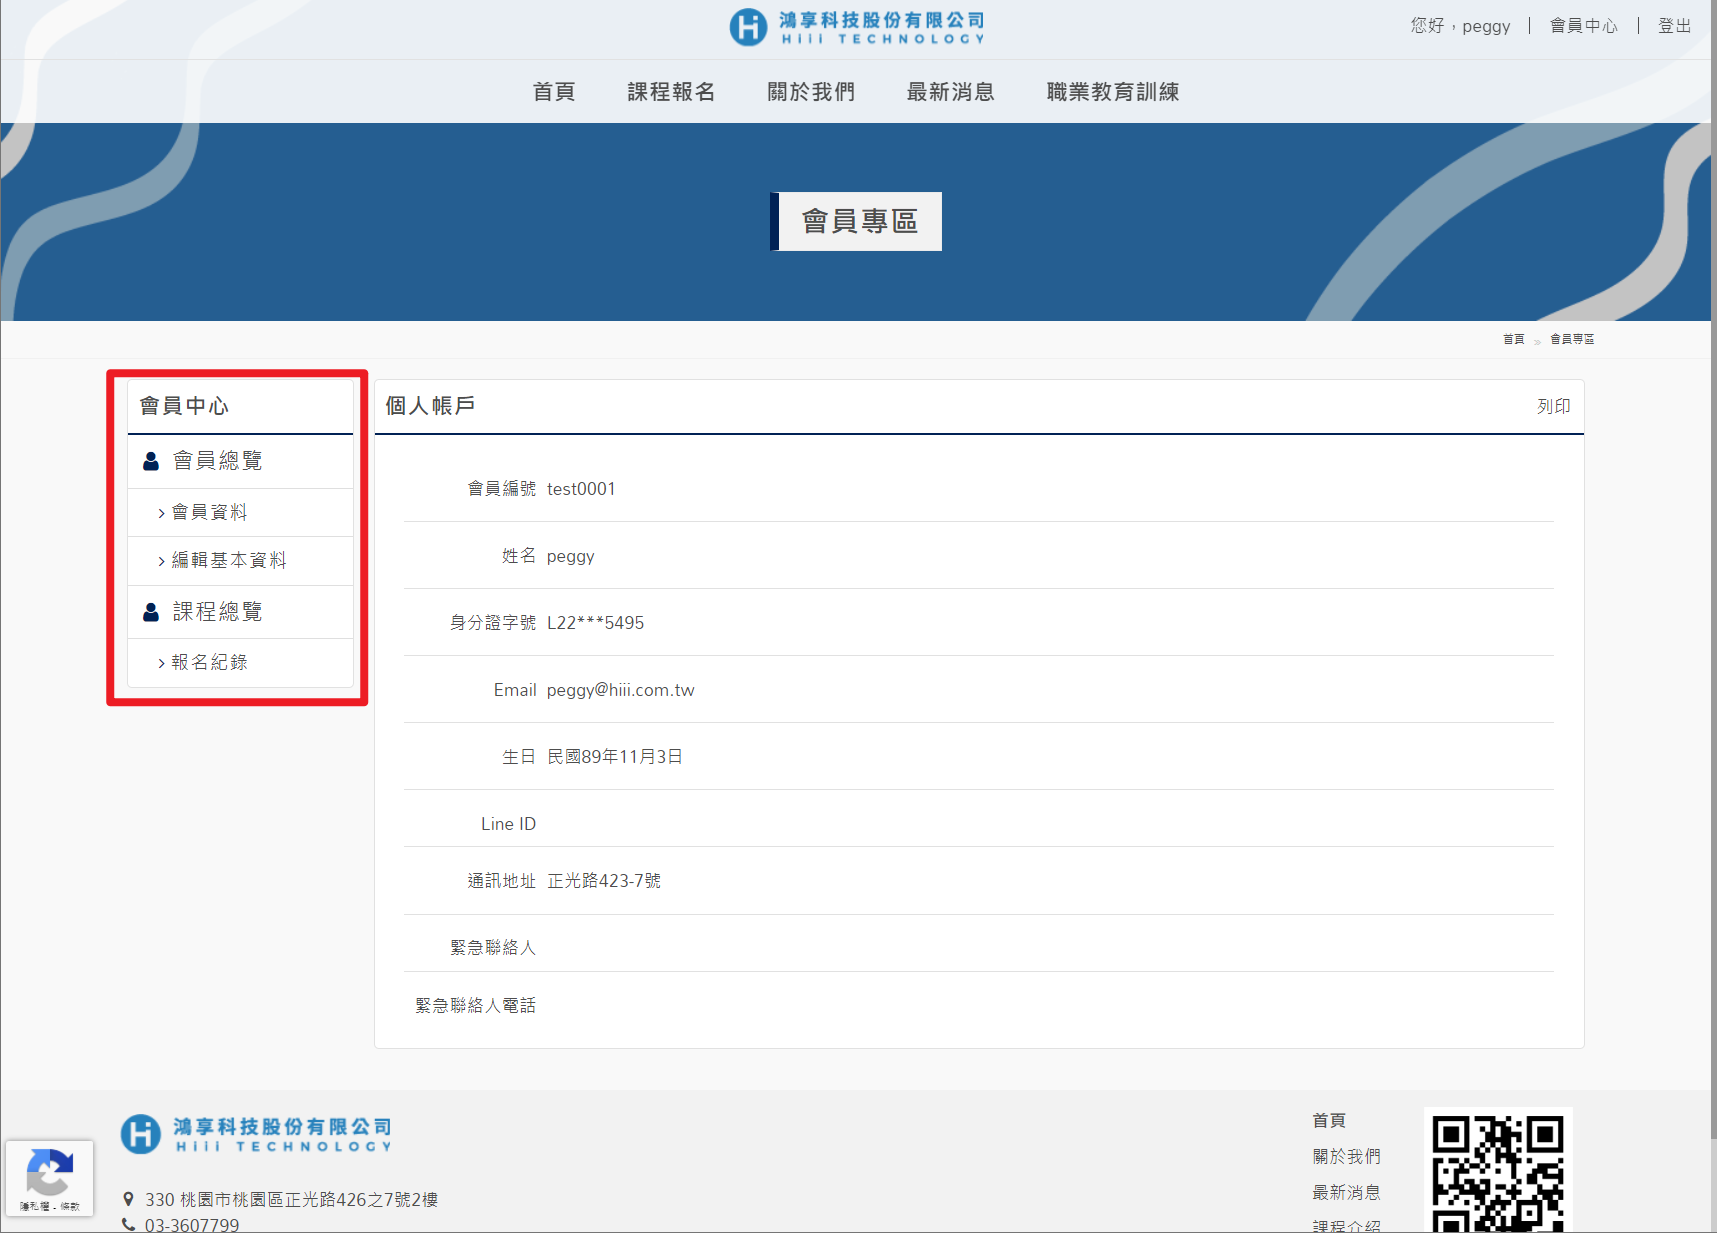Image resolution: width=1717 pixels, height=1233 pixels.
Task: Click the person icon beside 會員總覽
Action: pos(151,461)
